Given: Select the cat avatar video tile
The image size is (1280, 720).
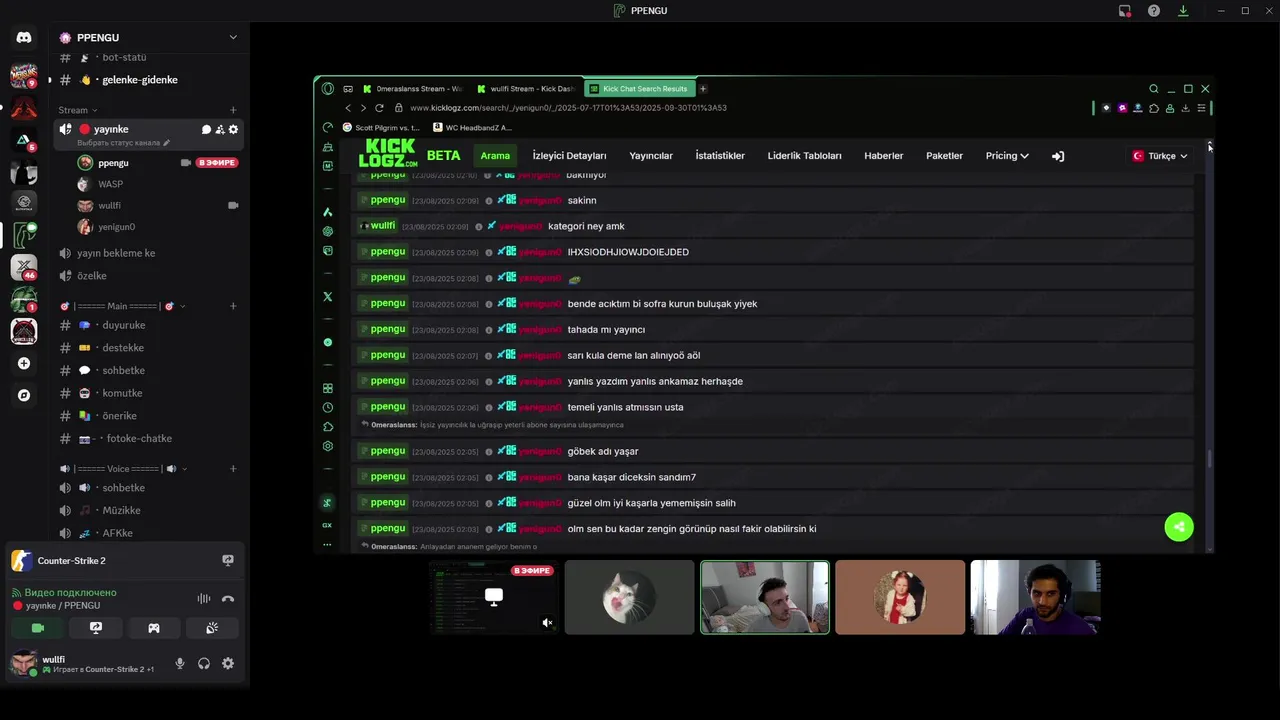Looking at the screenshot, I should point(629,597).
